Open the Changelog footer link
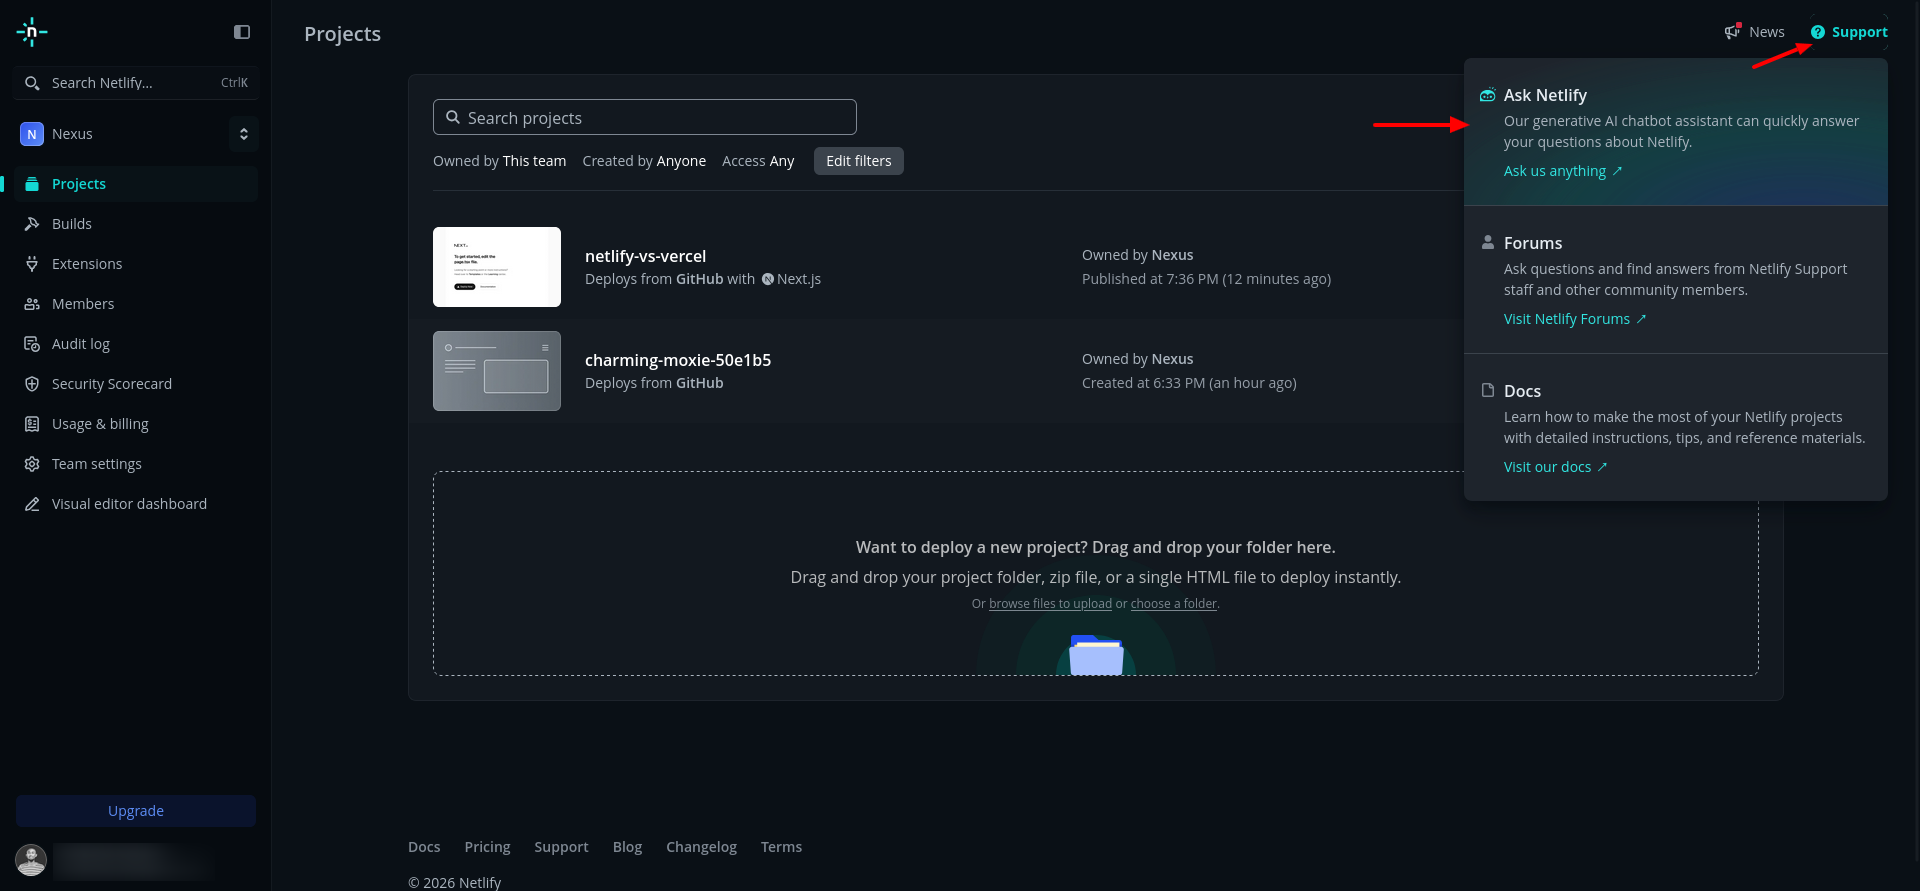 (701, 847)
